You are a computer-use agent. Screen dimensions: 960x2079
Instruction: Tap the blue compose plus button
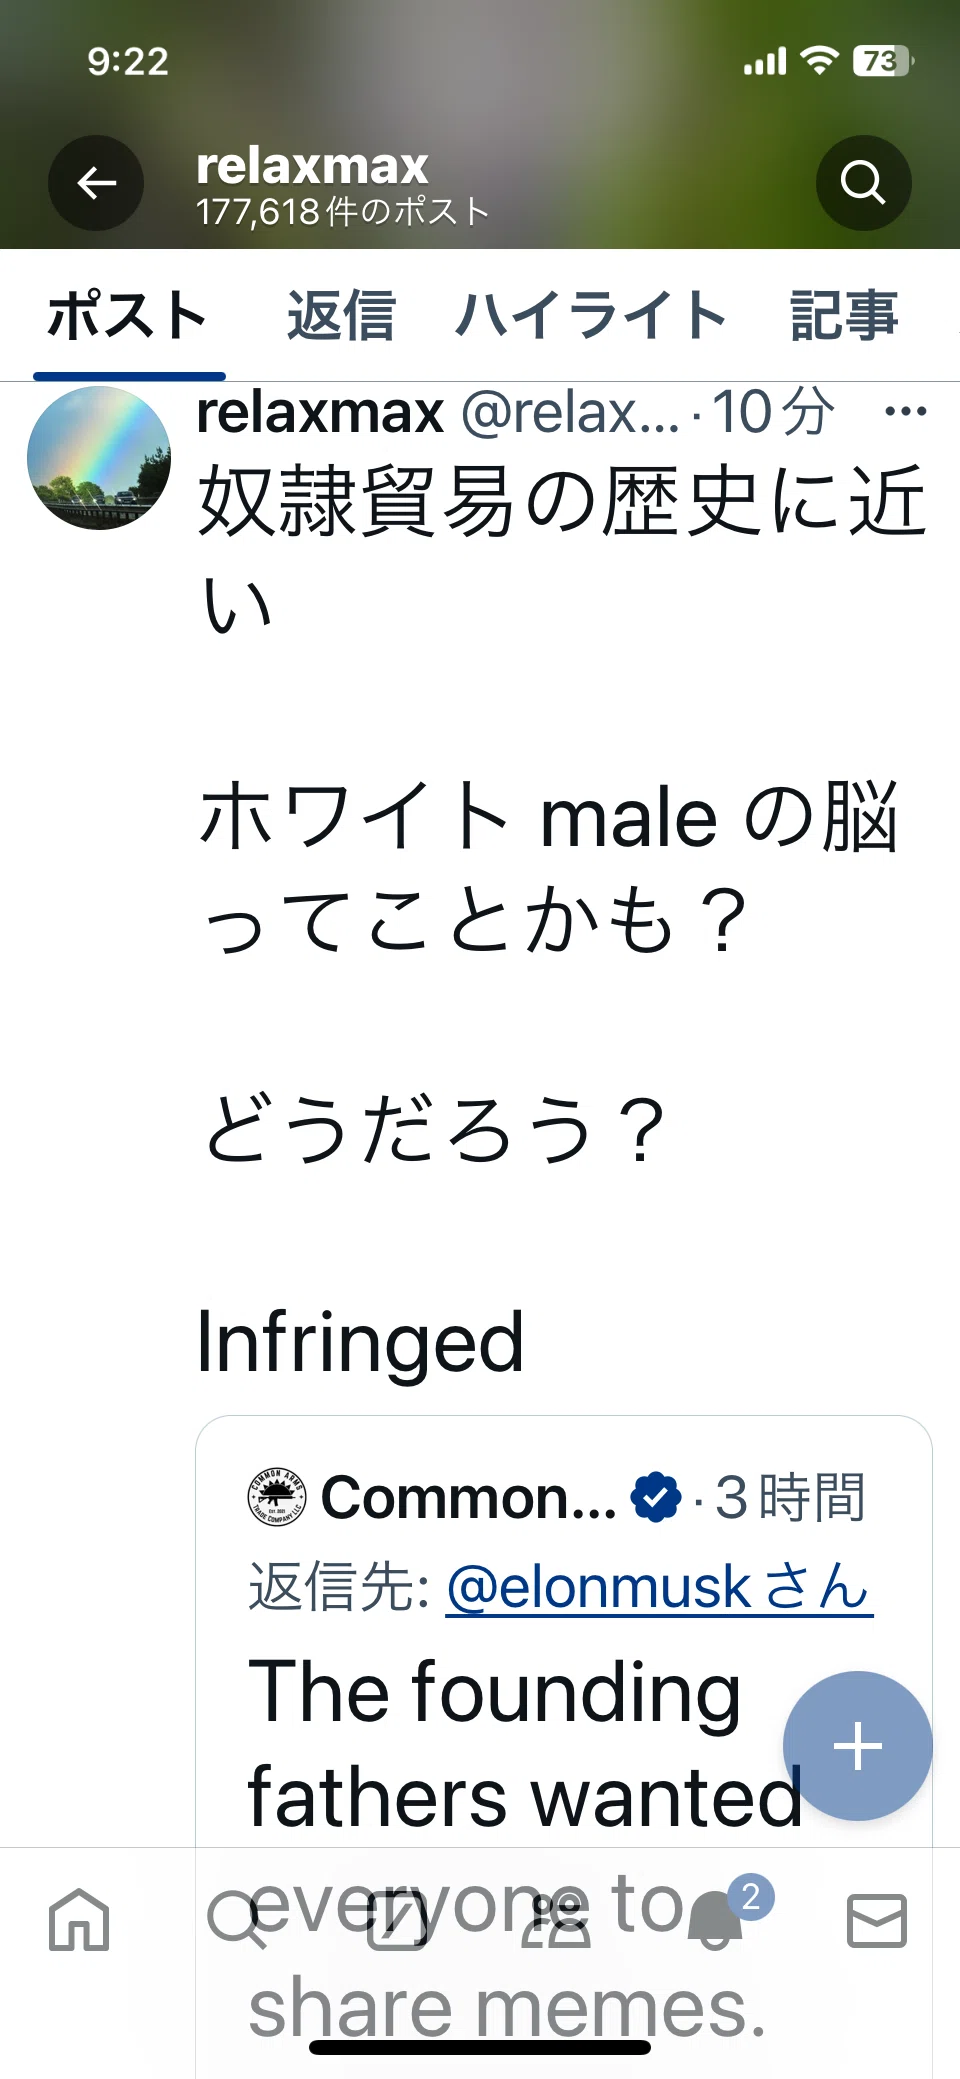coord(858,1746)
